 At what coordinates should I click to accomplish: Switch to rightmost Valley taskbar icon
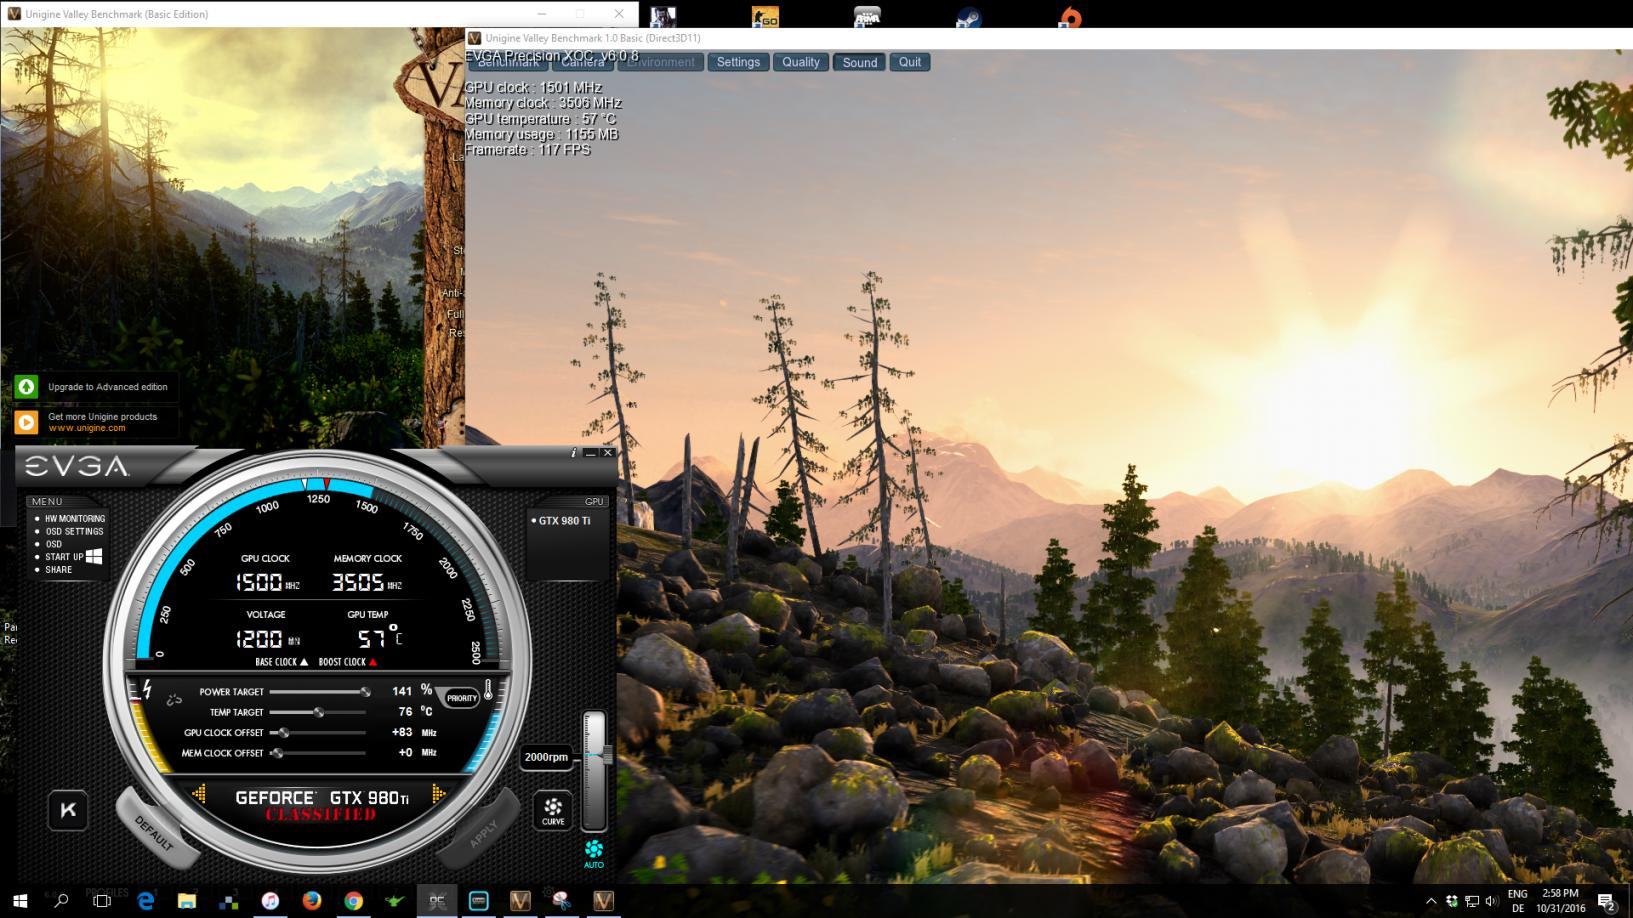tap(603, 901)
